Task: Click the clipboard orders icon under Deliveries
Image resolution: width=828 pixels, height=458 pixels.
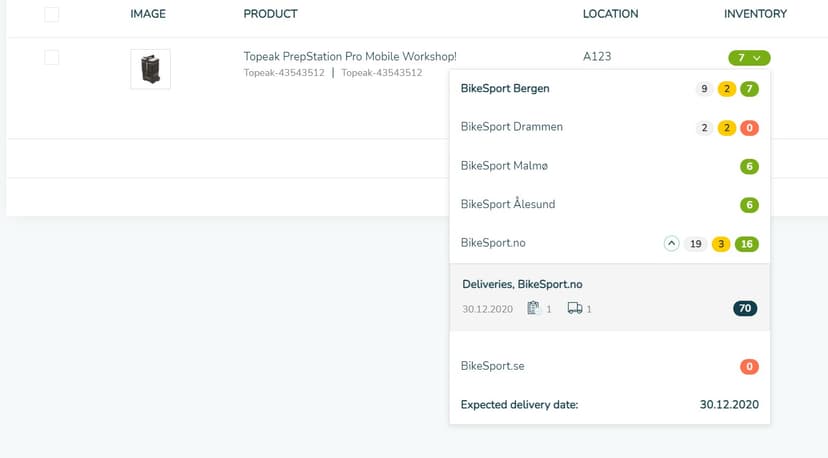Action: coord(533,308)
